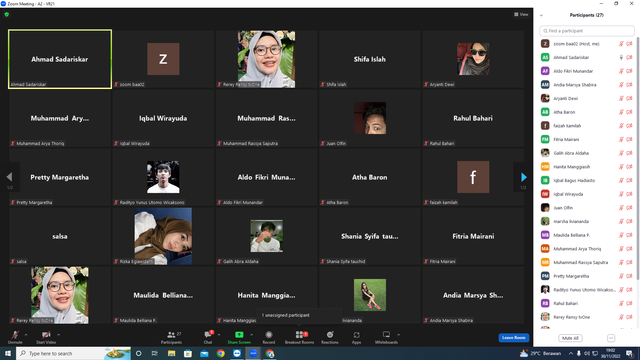Open Breakout Rooms
The image size is (640, 360).
click(x=299, y=337)
